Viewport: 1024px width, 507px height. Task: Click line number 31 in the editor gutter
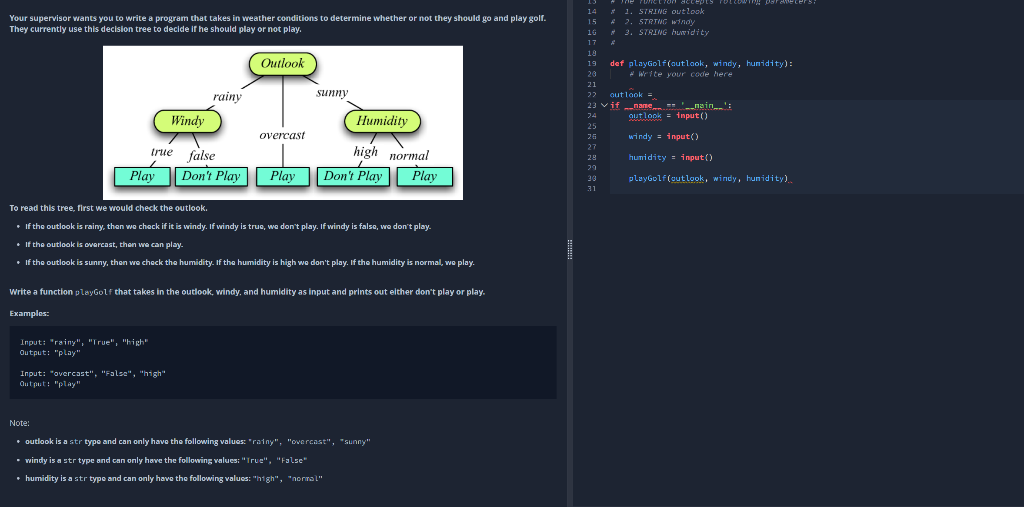click(592, 189)
